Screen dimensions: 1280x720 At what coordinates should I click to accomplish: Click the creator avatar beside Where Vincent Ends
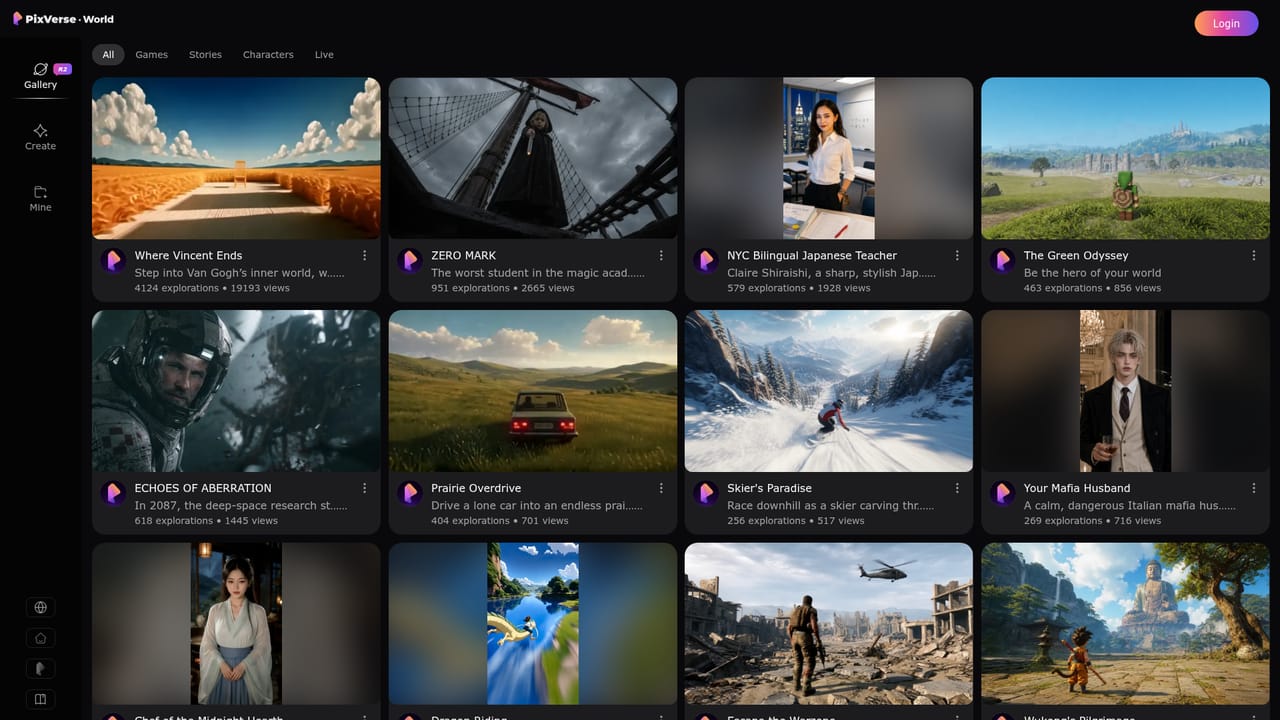tap(113, 261)
